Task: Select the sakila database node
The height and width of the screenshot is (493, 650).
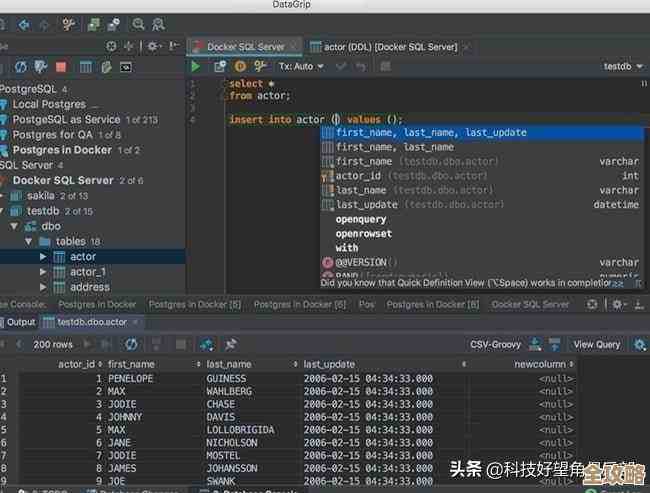Action: (41, 196)
